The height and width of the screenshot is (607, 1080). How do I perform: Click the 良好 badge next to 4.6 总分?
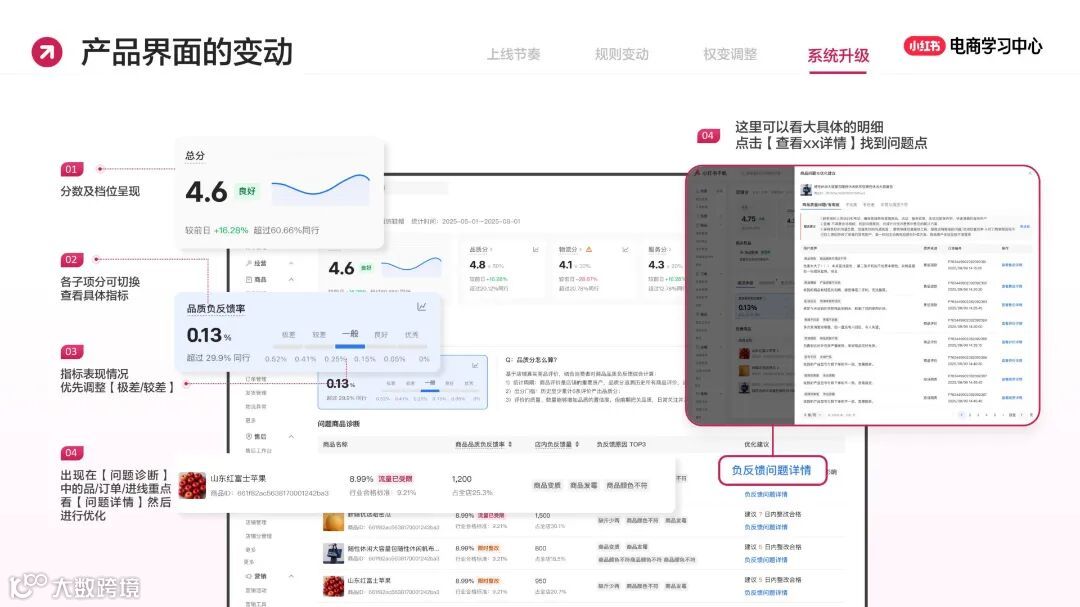point(247,191)
